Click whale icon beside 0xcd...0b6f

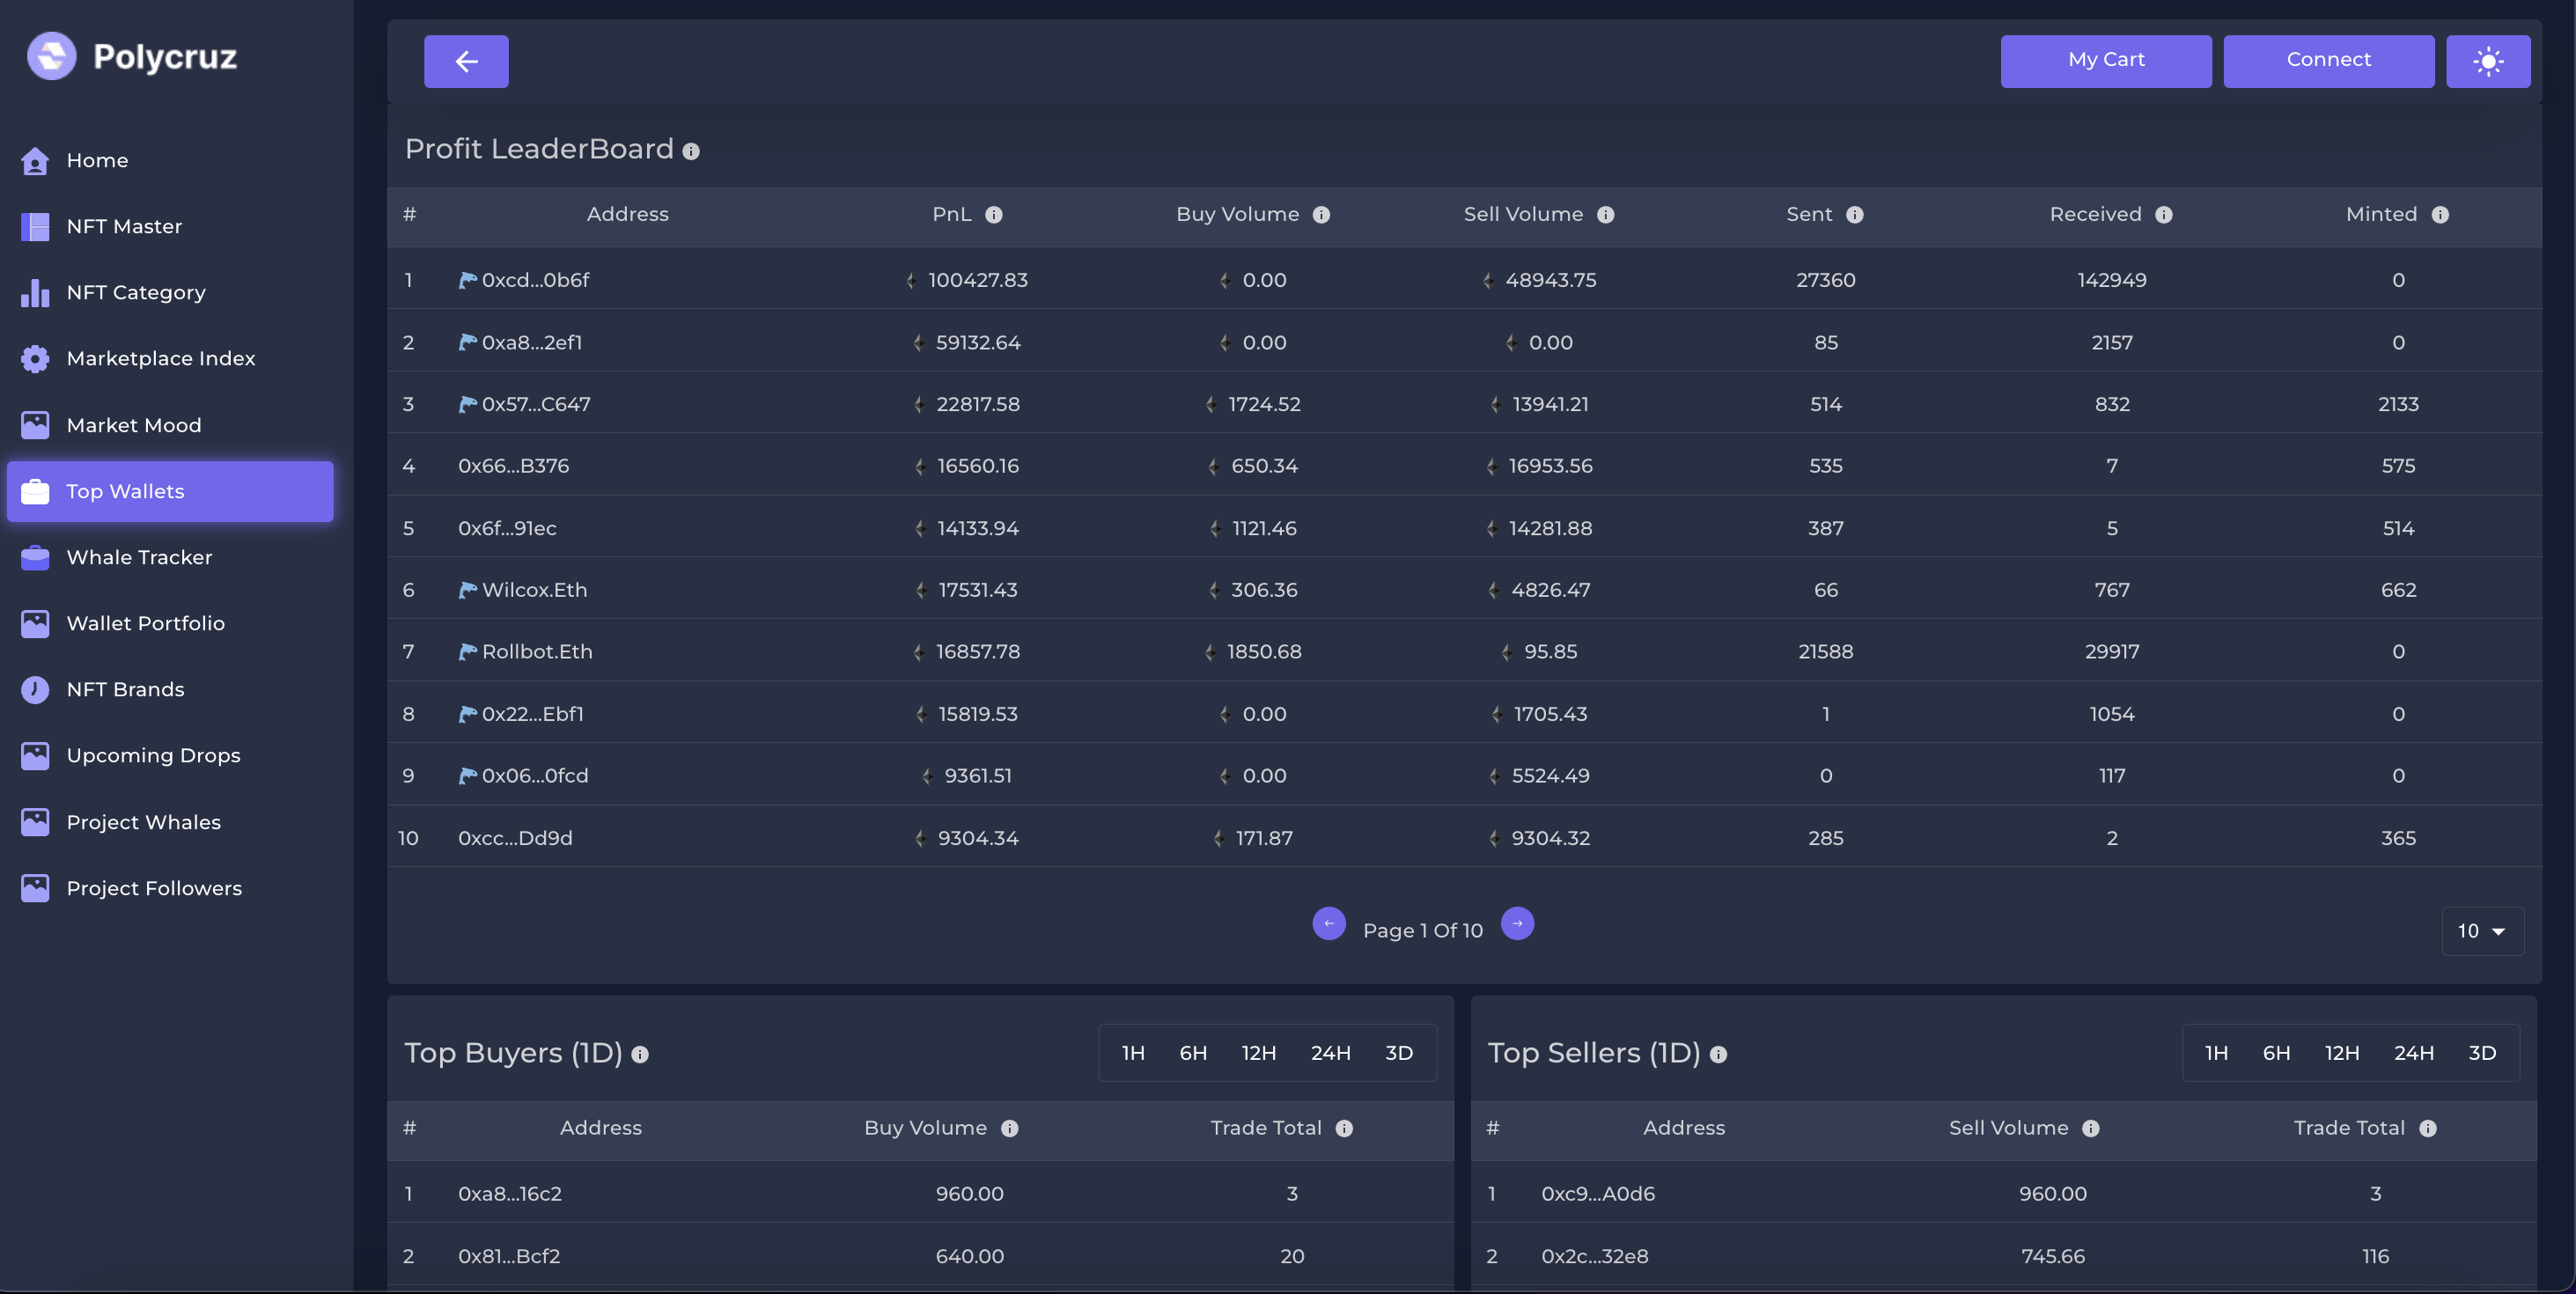467,280
